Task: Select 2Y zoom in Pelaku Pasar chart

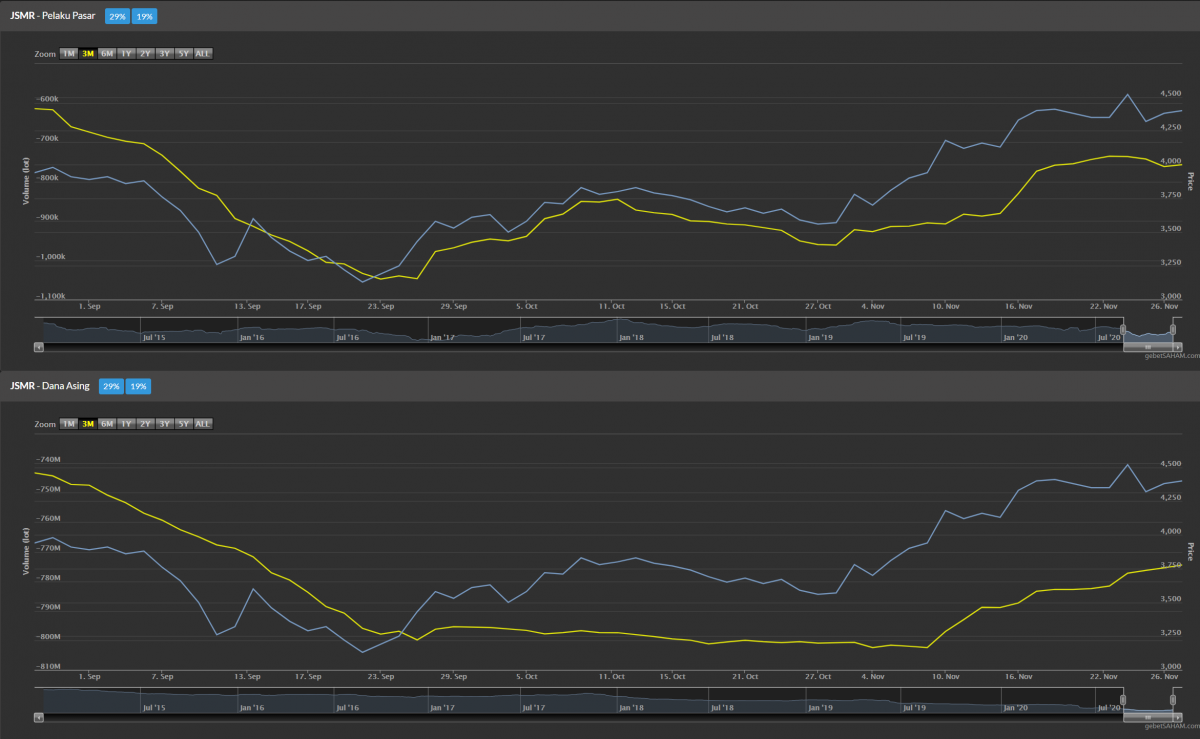Action: click(x=145, y=53)
